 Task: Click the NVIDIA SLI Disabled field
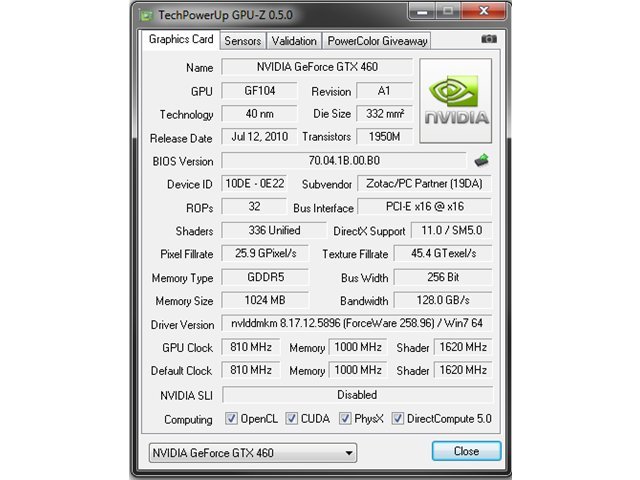pyautogui.click(x=357, y=395)
